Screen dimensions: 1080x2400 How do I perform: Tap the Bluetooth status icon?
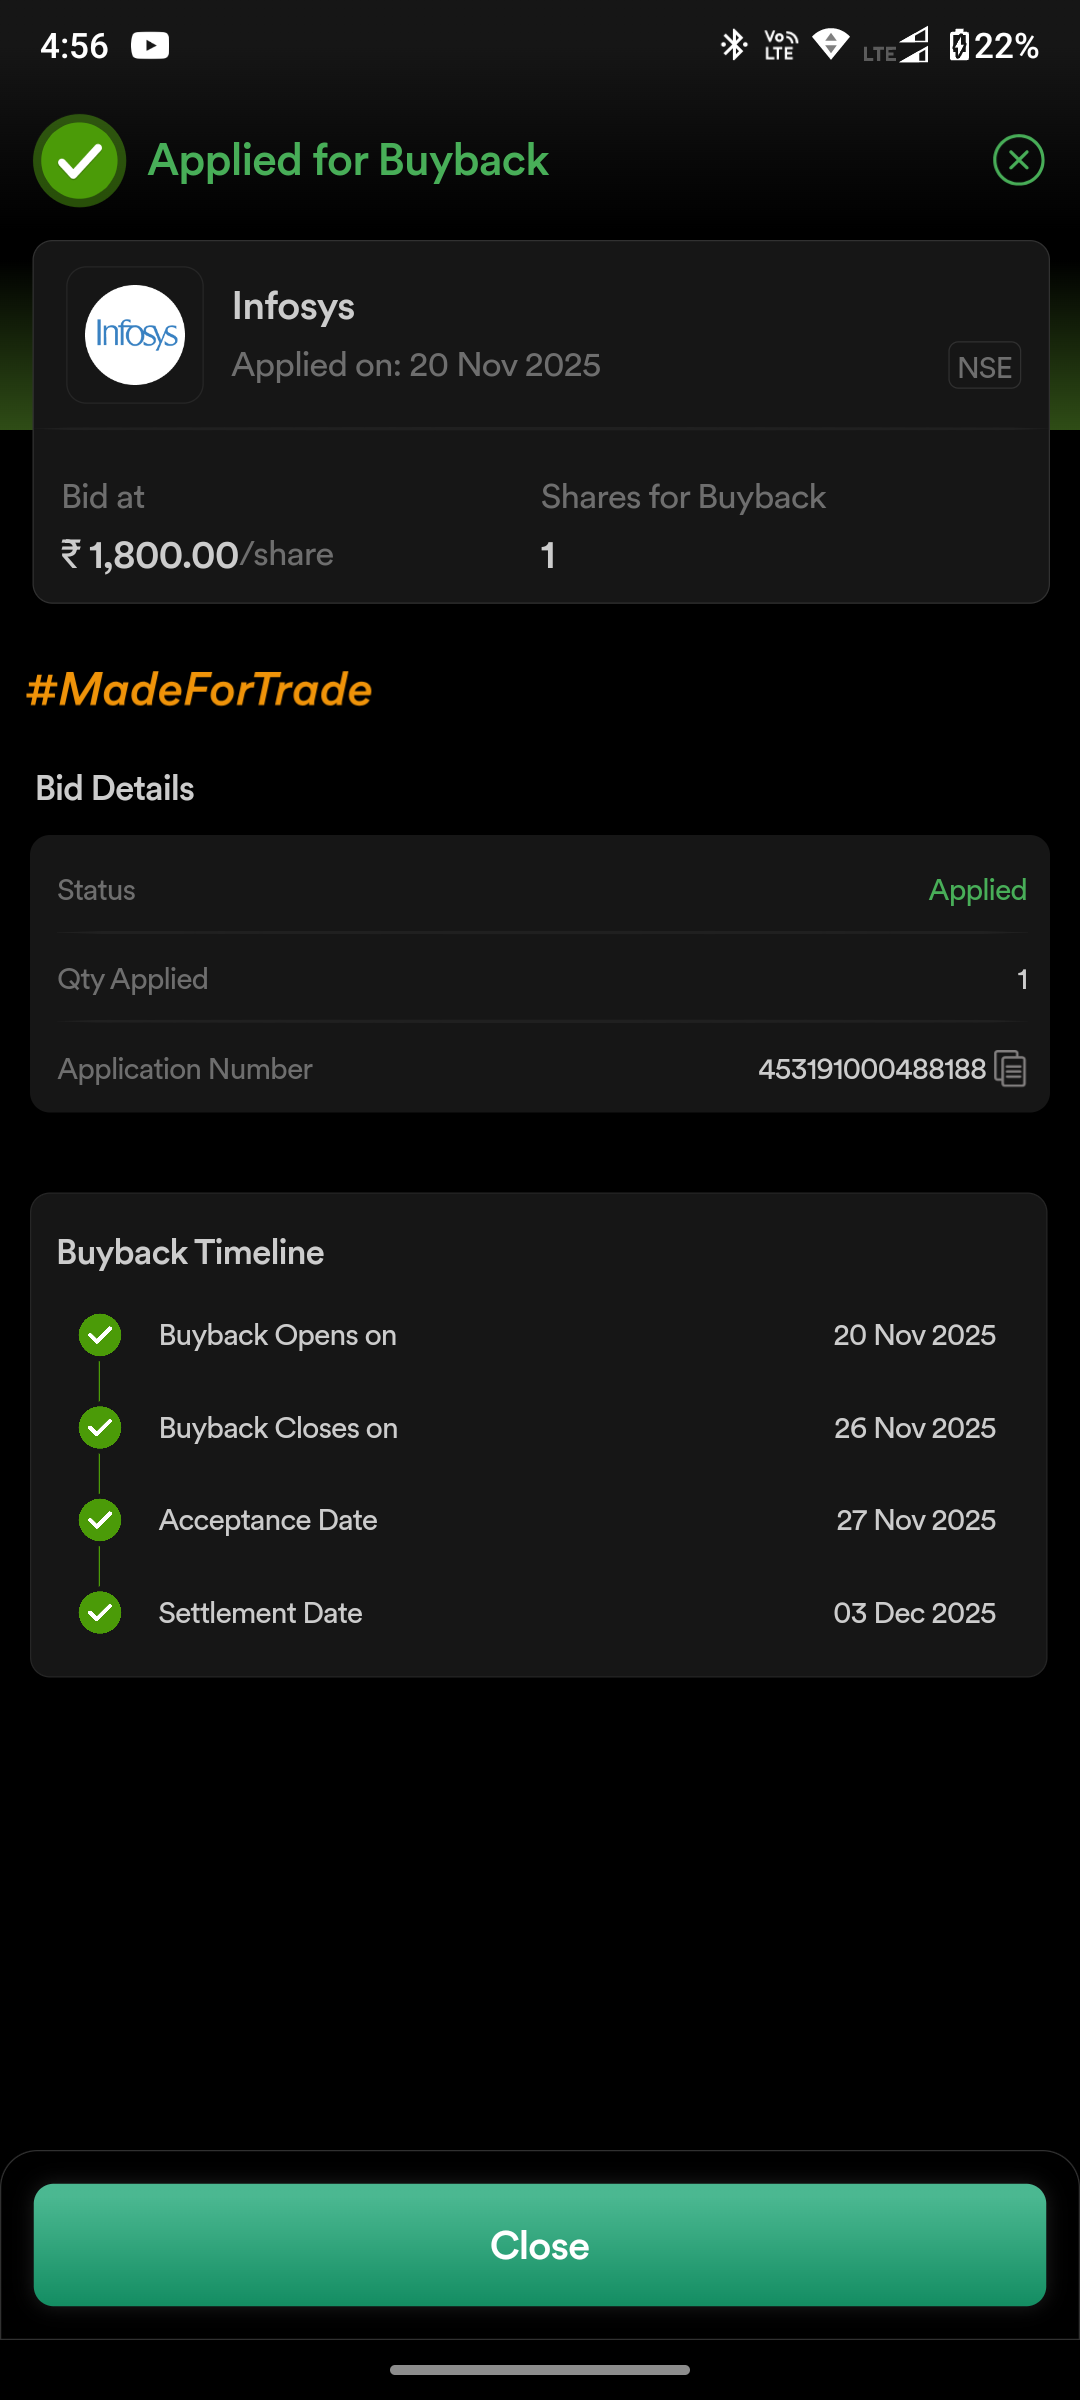(x=734, y=45)
